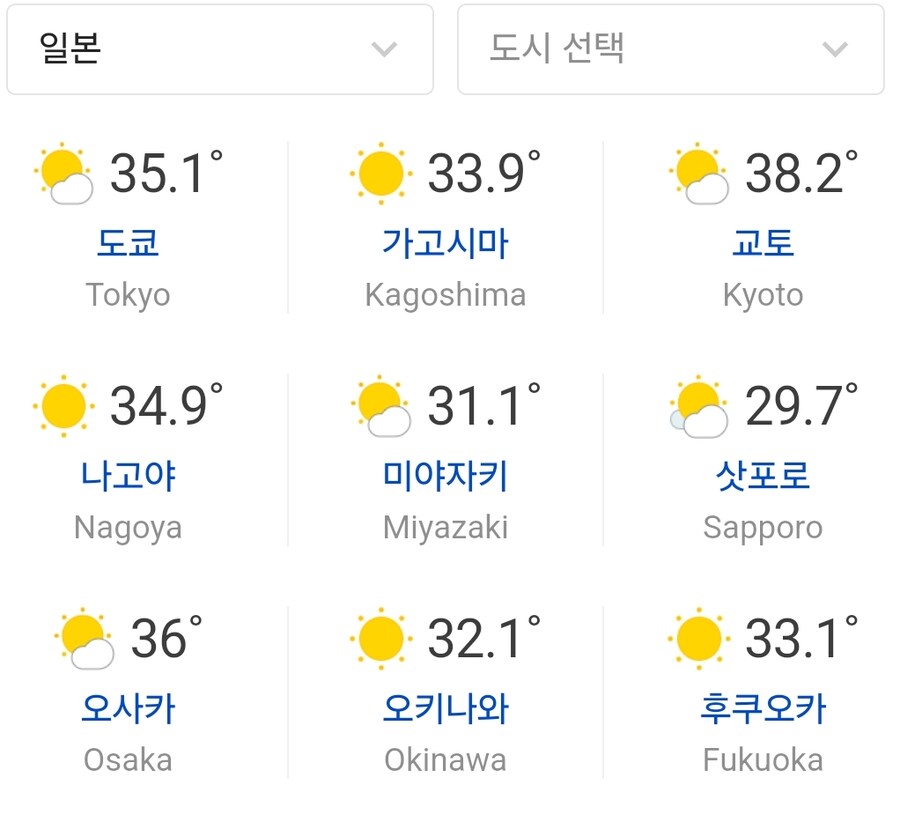The height and width of the screenshot is (822, 900).
Task: Select the sun-behind-cloud icon for Kyoto
Action: (x=701, y=172)
